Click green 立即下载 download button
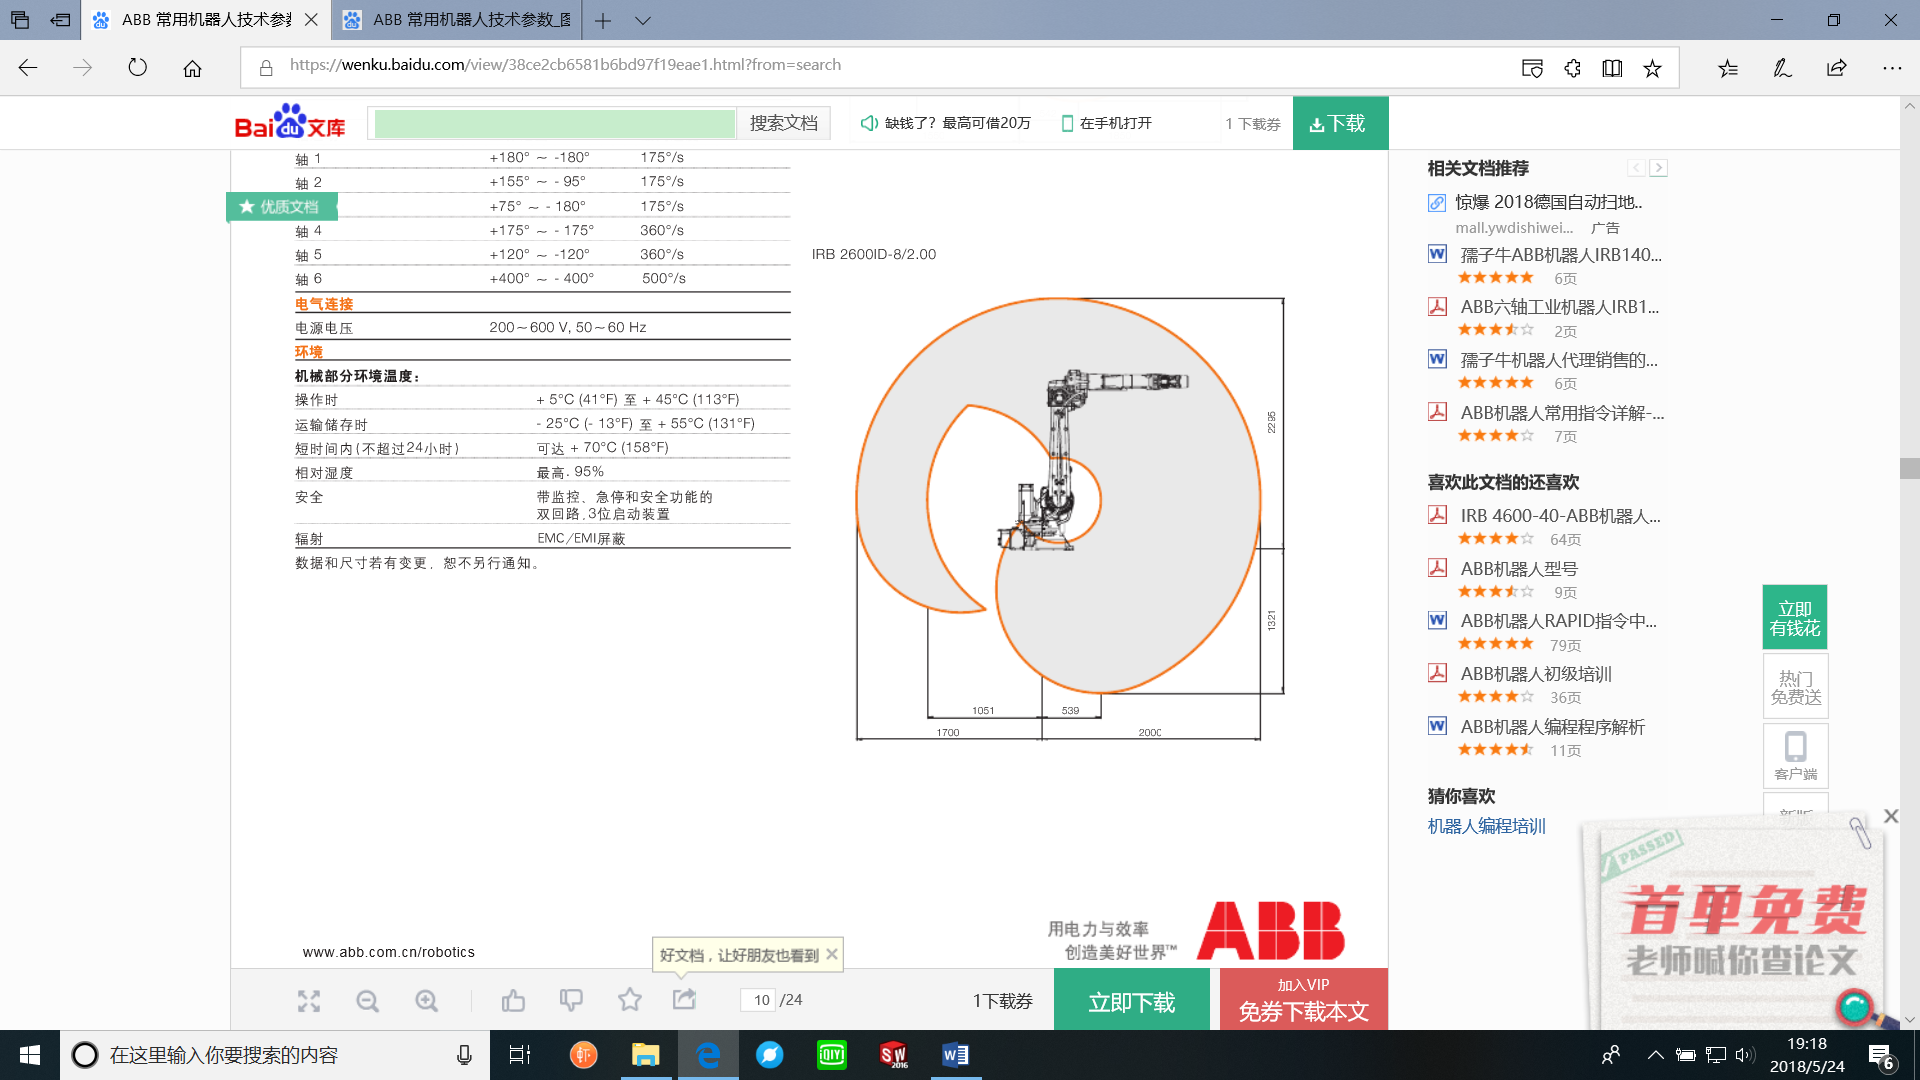This screenshot has width=1920, height=1080. 1131,1002
